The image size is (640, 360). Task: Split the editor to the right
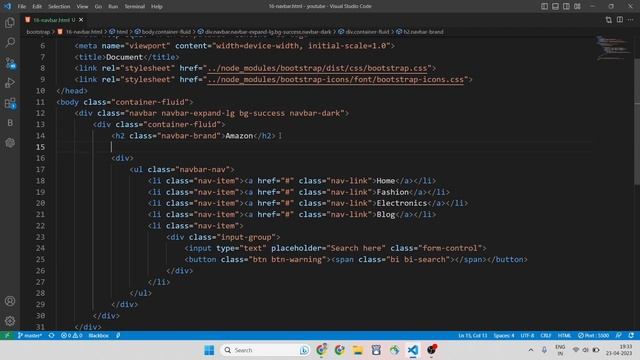coord(620,20)
